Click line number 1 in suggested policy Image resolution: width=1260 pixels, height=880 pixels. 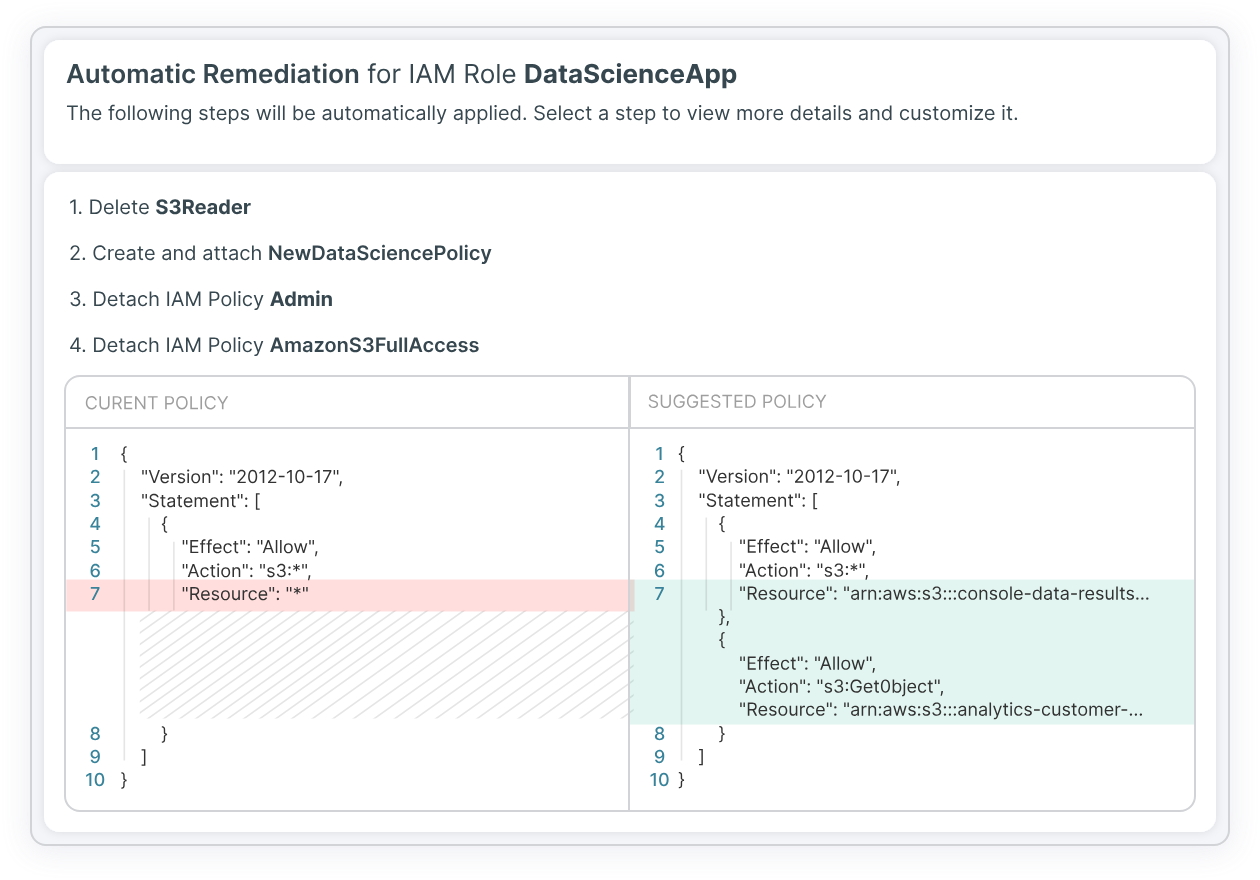659,454
